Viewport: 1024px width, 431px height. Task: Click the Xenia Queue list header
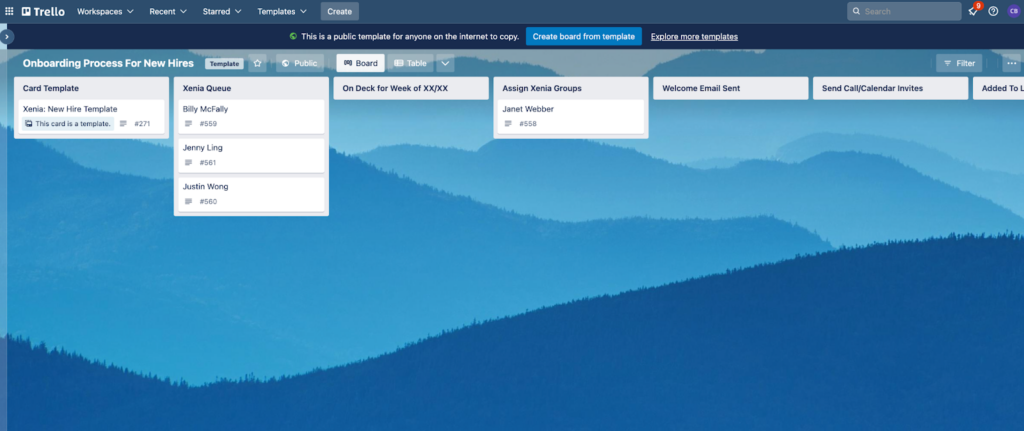pyautogui.click(x=207, y=88)
